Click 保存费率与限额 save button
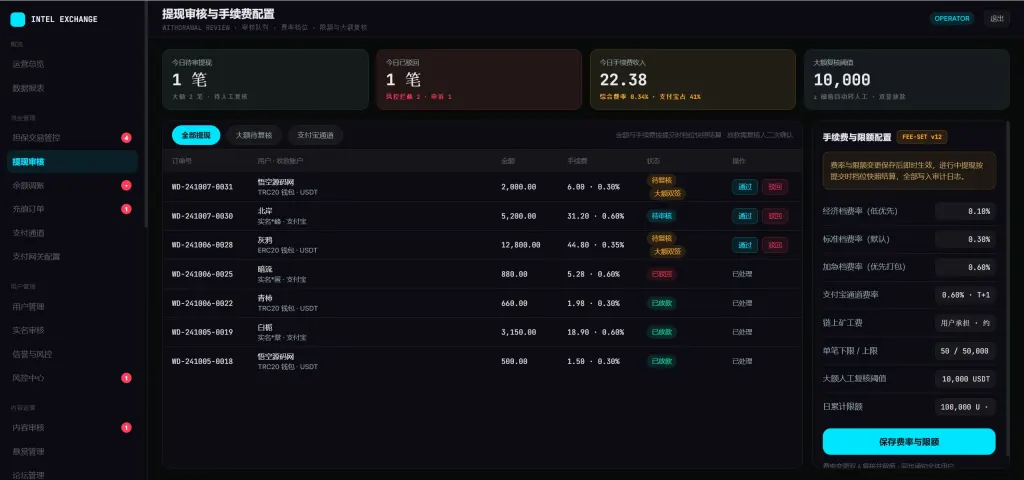The height and width of the screenshot is (480, 1024). [909, 441]
